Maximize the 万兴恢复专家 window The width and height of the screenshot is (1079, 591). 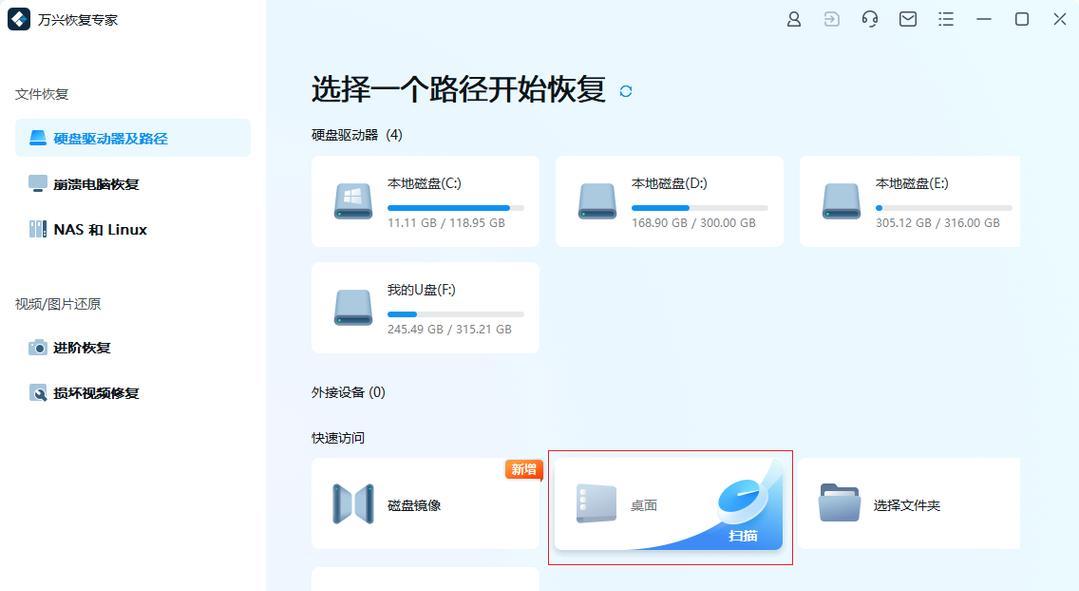click(x=1022, y=19)
